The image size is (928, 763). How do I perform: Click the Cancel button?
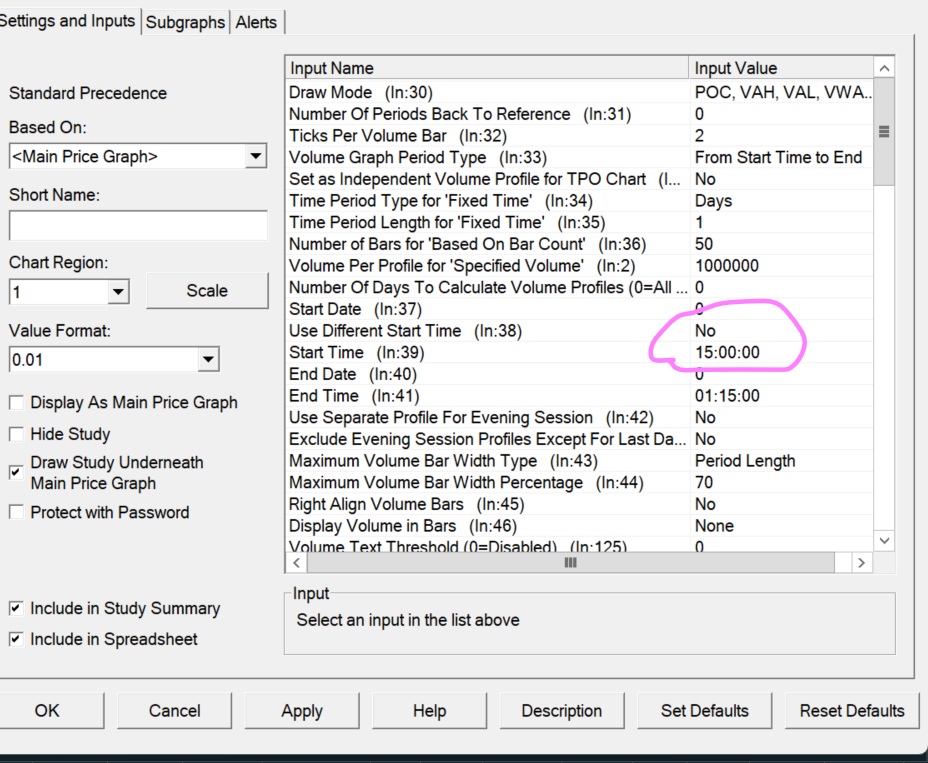pos(175,710)
